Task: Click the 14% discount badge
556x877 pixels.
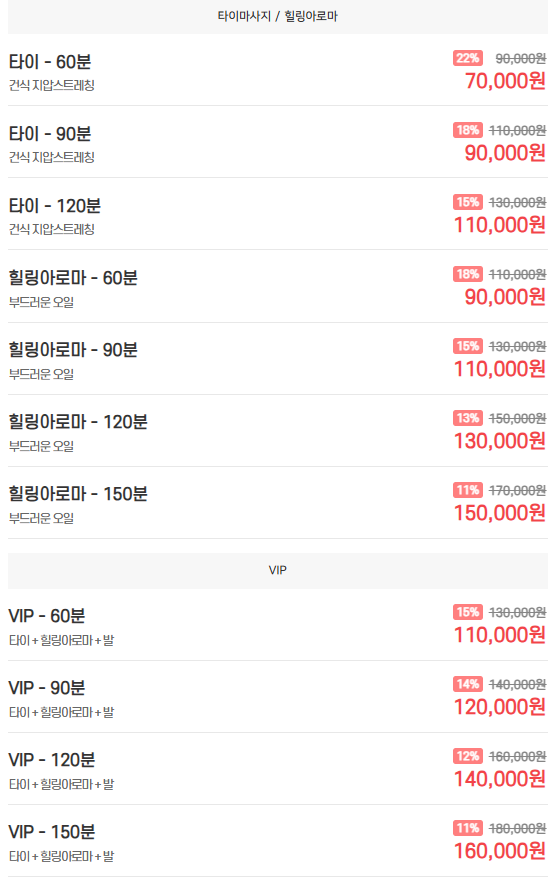Action: click(468, 684)
